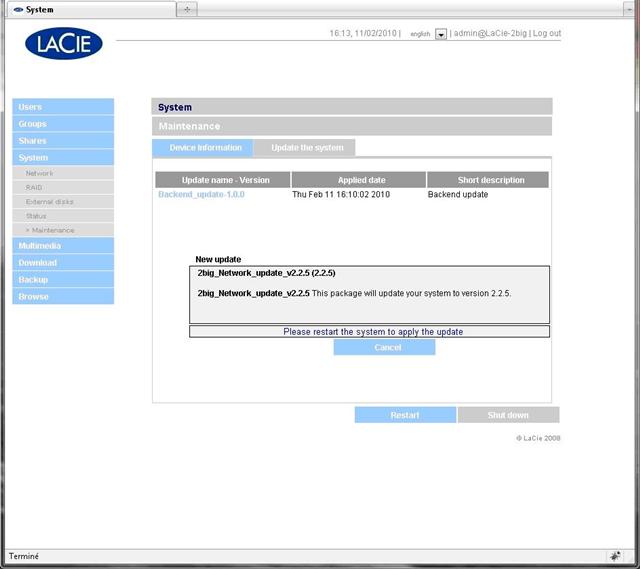This screenshot has width=640, height=569.
Task: Click the LaCie logo
Action: pyautogui.click(x=63, y=44)
